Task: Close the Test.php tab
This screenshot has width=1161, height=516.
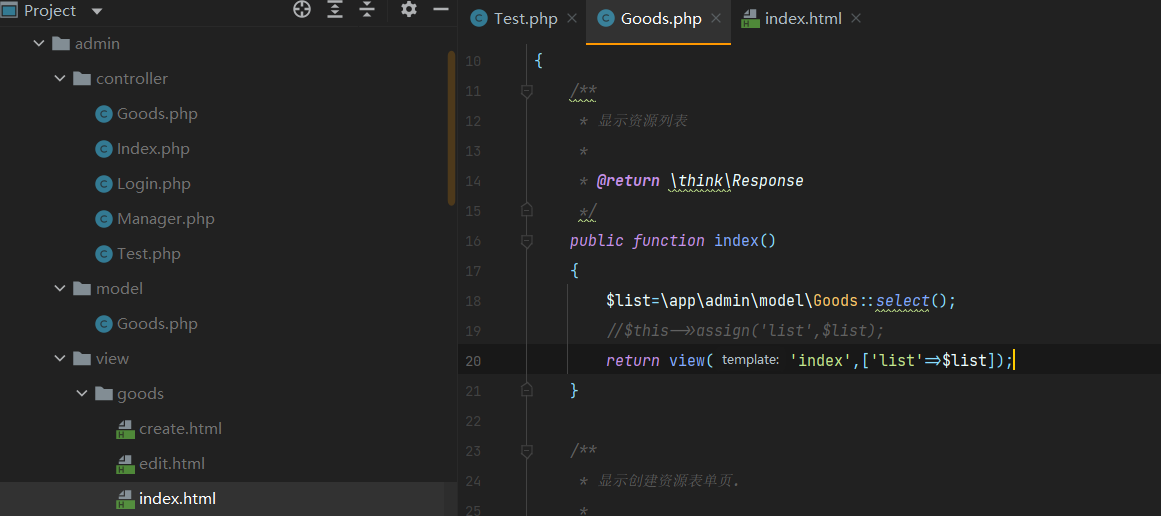Action: [572, 19]
